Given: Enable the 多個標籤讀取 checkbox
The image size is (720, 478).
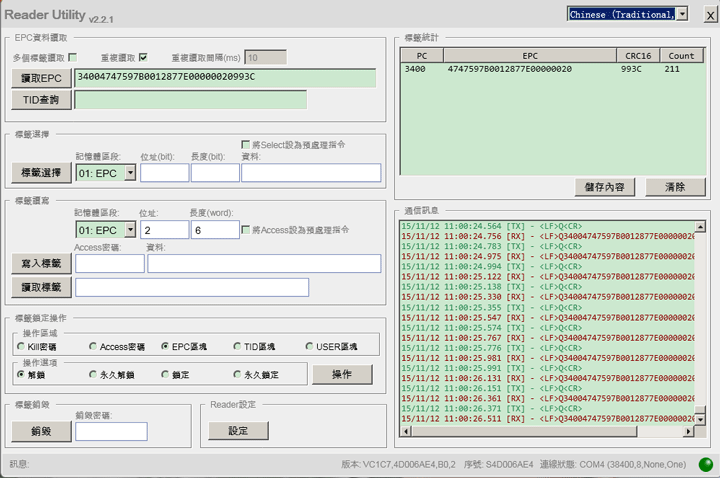Looking at the screenshot, I should click(x=72, y=57).
